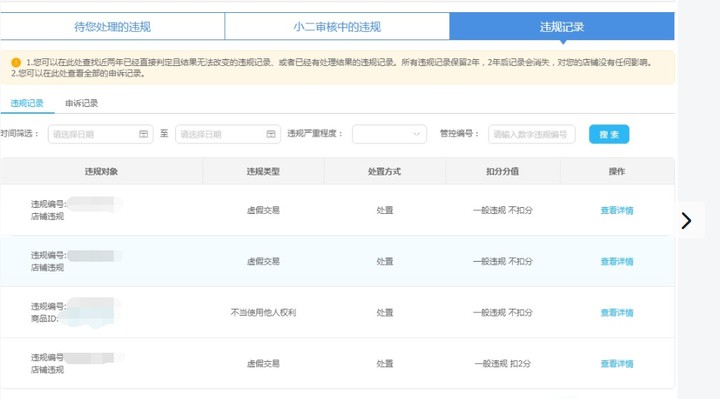Open the 待您处理的违规 tab
Viewport: 720px width, 399px height.
click(112, 27)
